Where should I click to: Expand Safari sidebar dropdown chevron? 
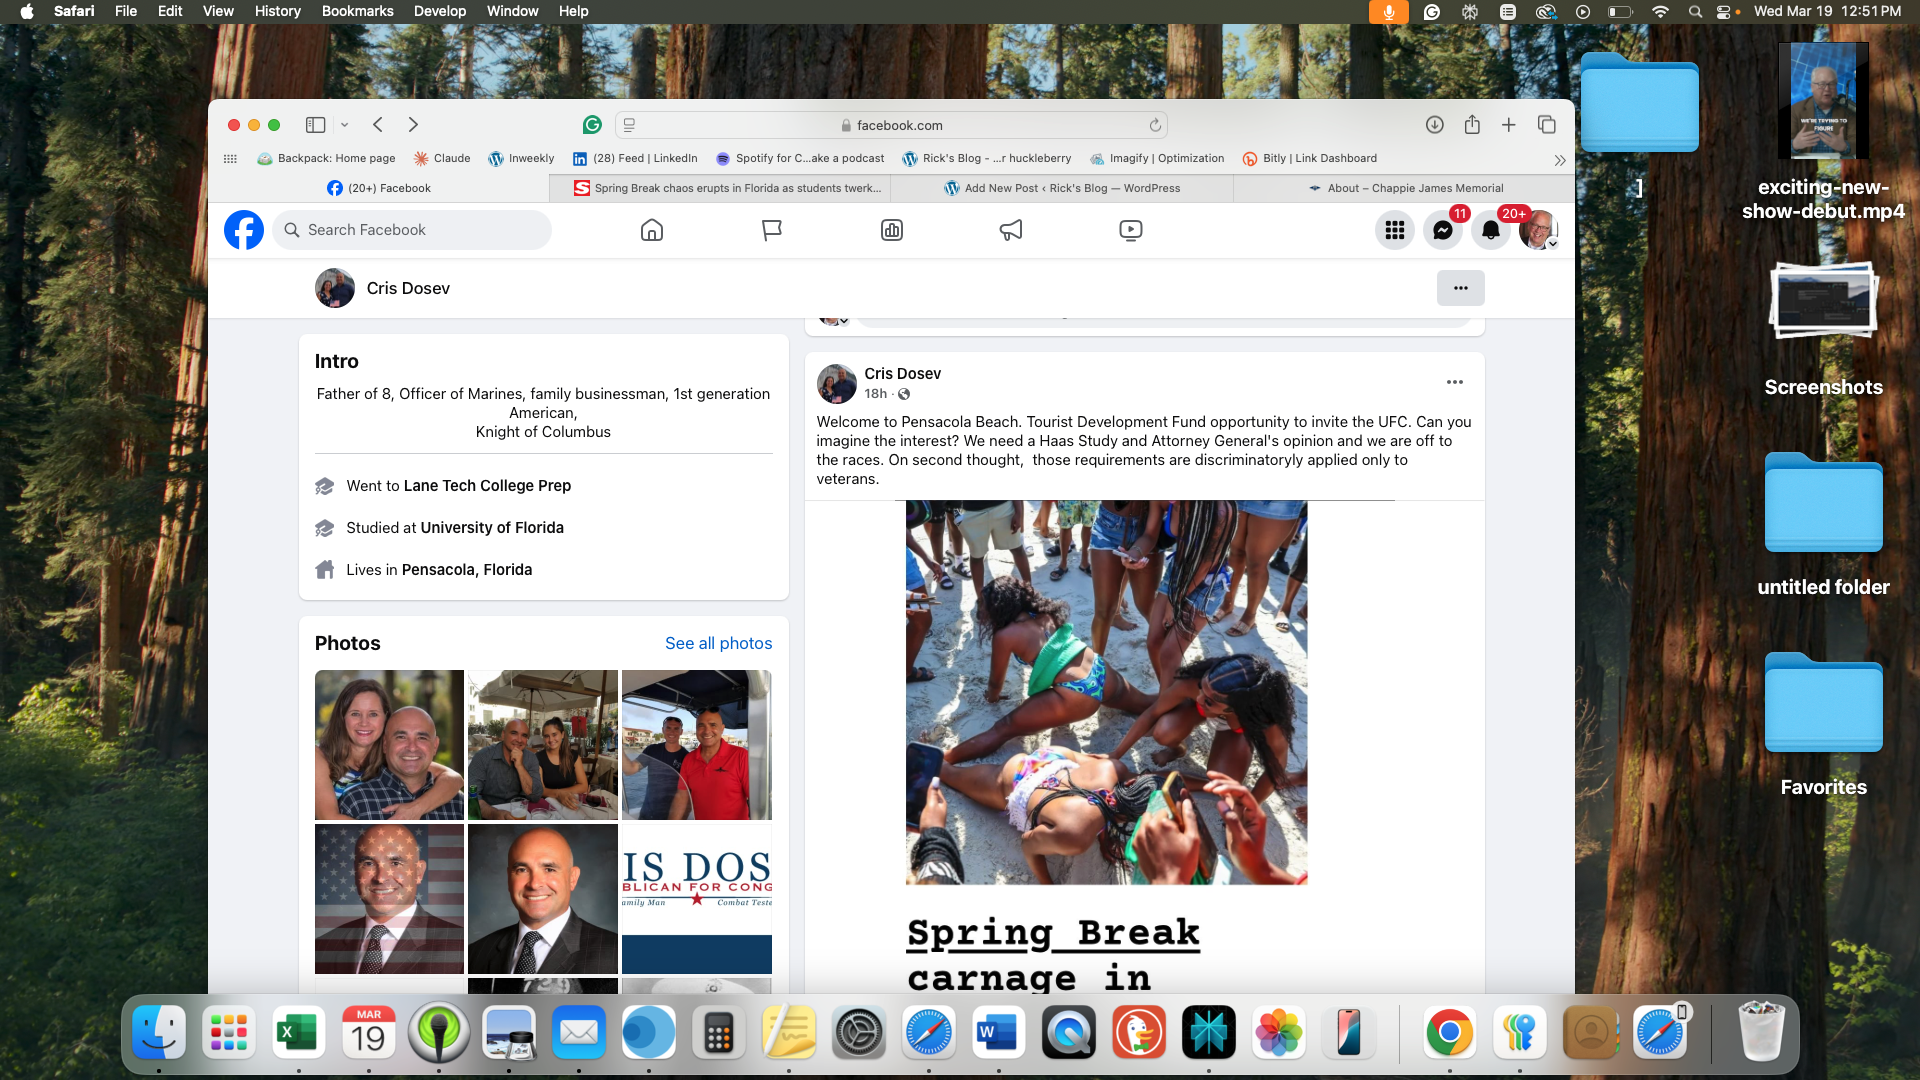point(344,125)
